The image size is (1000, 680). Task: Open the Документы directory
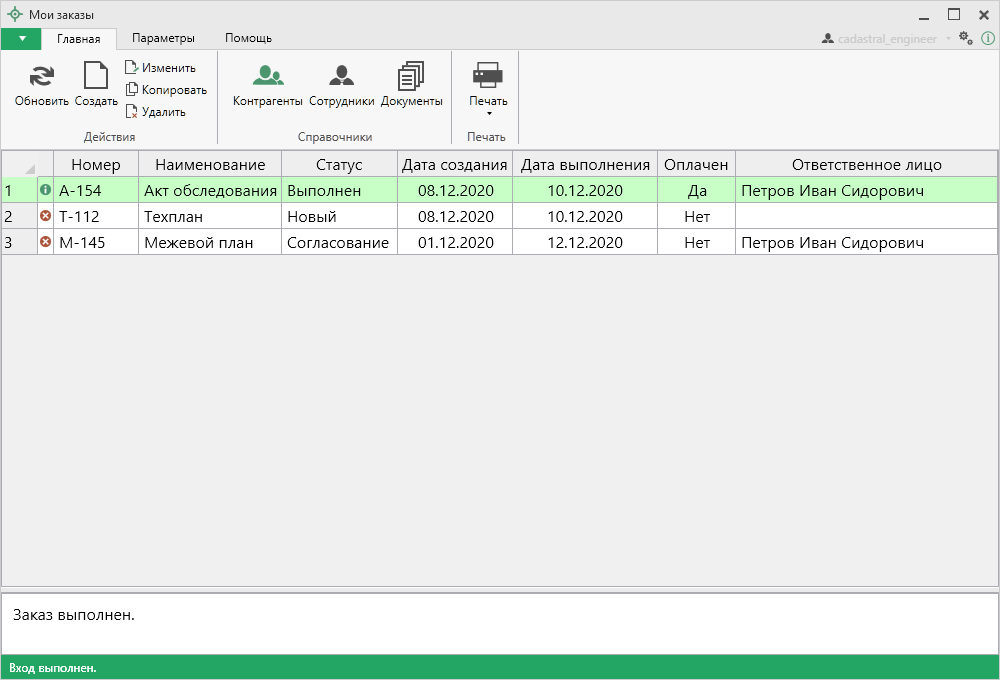click(x=411, y=77)
